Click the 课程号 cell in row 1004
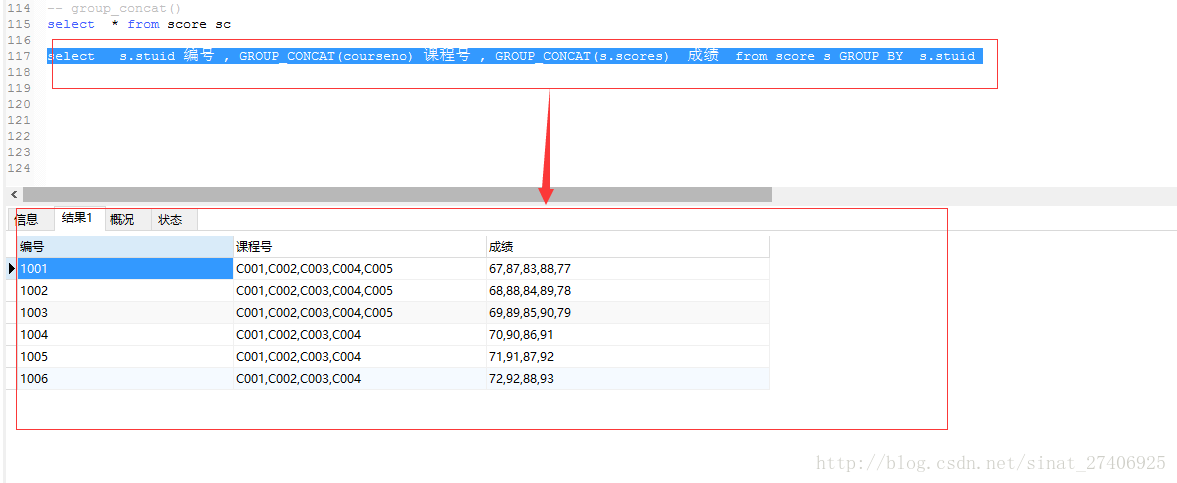The height and width of the screenshot is (483, 1177). coord(360,334)
